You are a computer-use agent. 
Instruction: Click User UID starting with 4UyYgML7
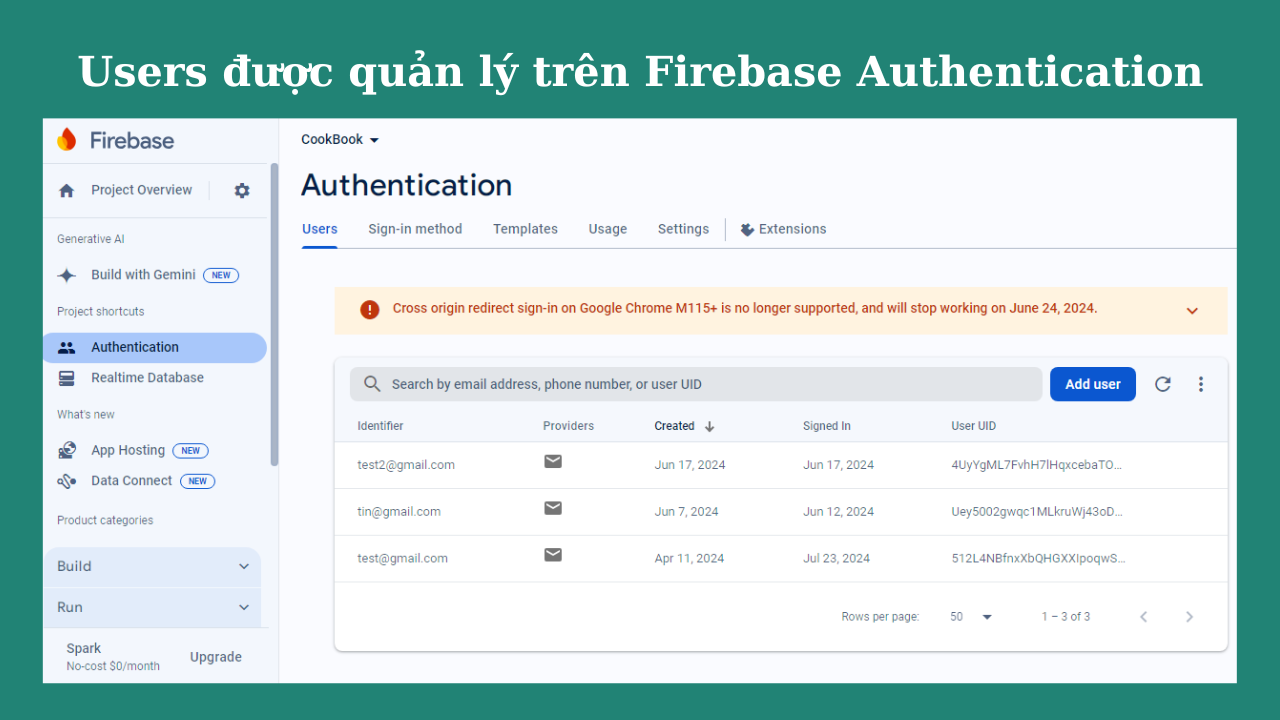pos(1037,465)
